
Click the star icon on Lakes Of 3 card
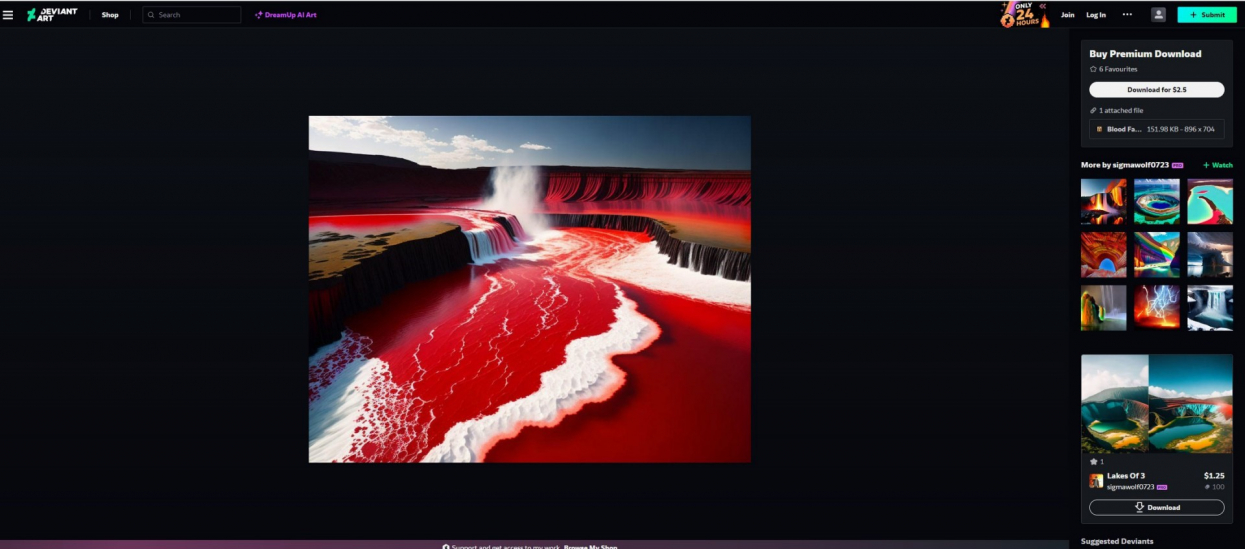(1093, 462)
